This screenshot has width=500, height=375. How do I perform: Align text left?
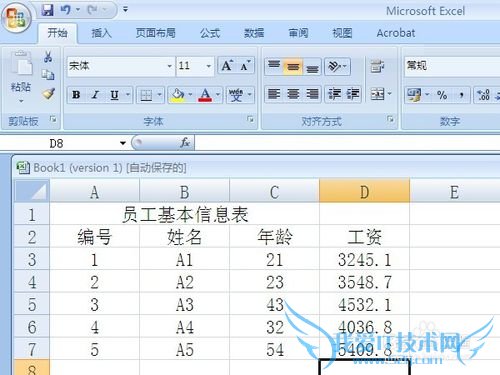(x=274, y=94)
